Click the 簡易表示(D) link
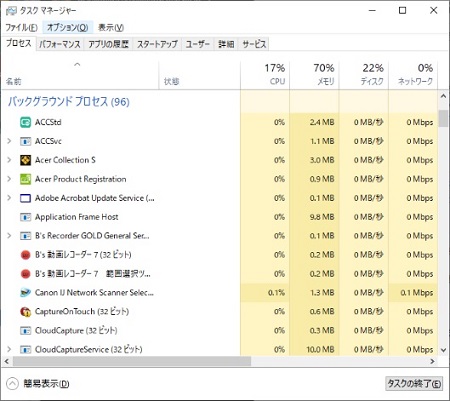The height and width of the screenshot is (401, 450). point(46,384)
